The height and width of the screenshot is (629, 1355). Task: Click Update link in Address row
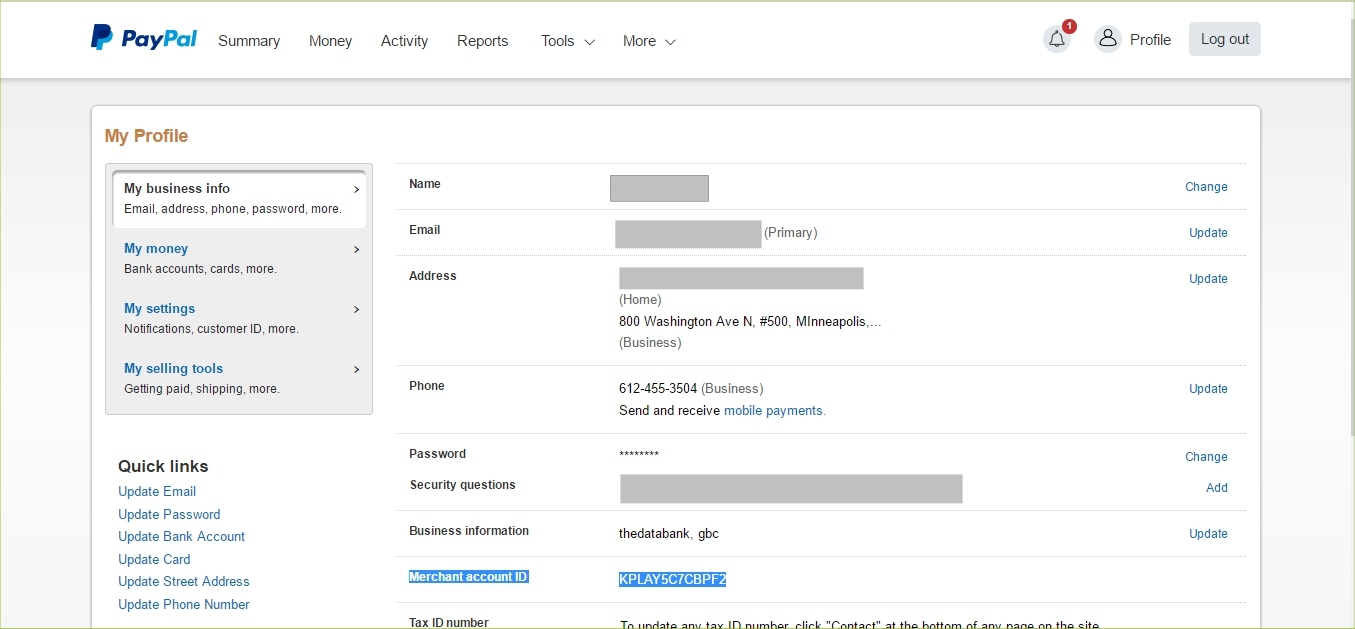(x=1208, y=279)
